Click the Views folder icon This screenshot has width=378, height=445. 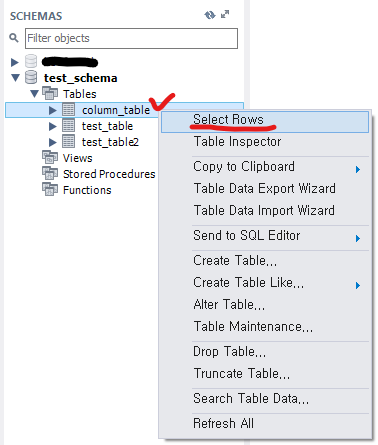(x=50, y=157)
